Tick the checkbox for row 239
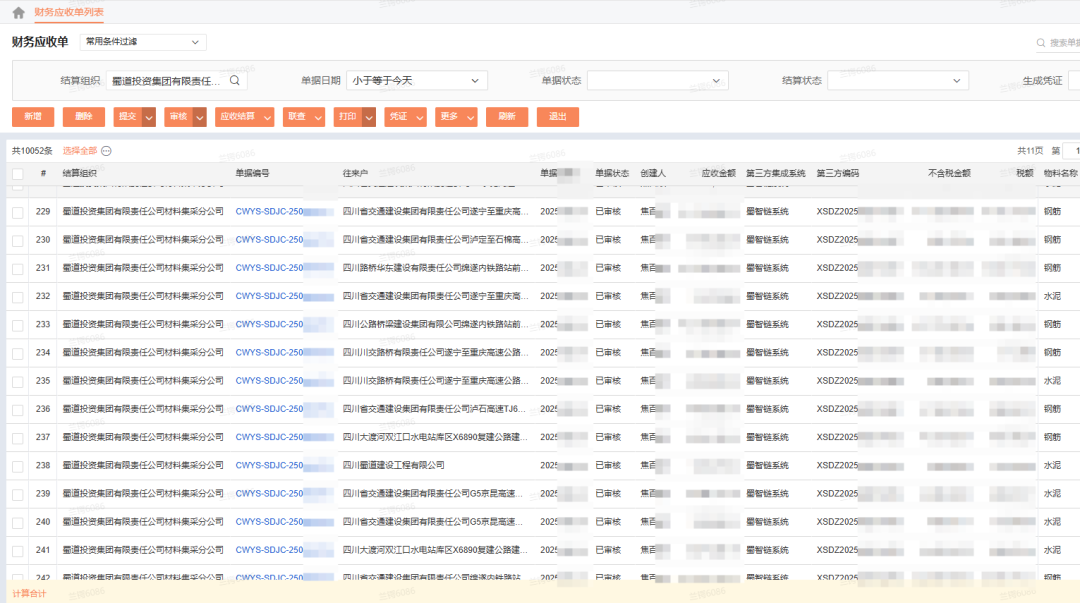Image resolution: width=1080 pixels, height=603 pixels. (x=18, y=495)
